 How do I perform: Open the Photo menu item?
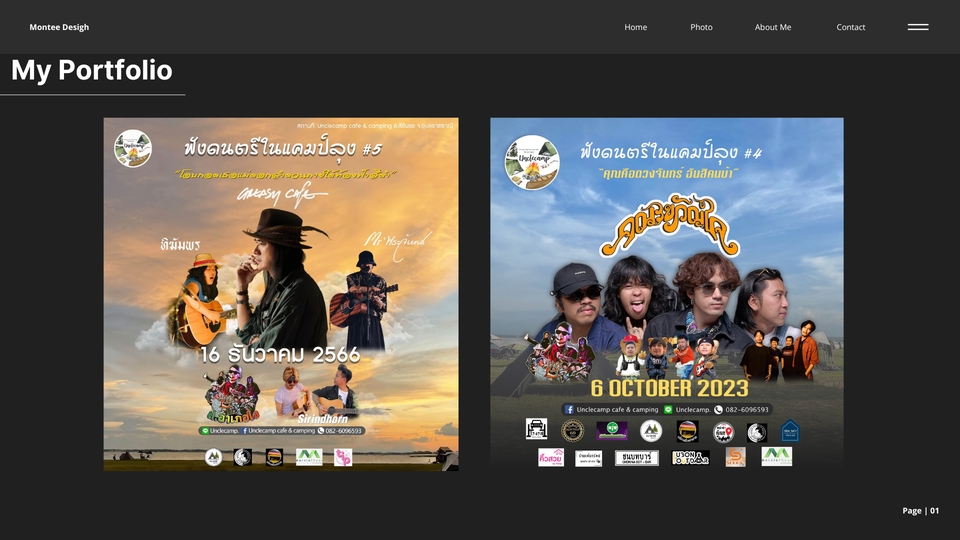click(x=701, y=27)
